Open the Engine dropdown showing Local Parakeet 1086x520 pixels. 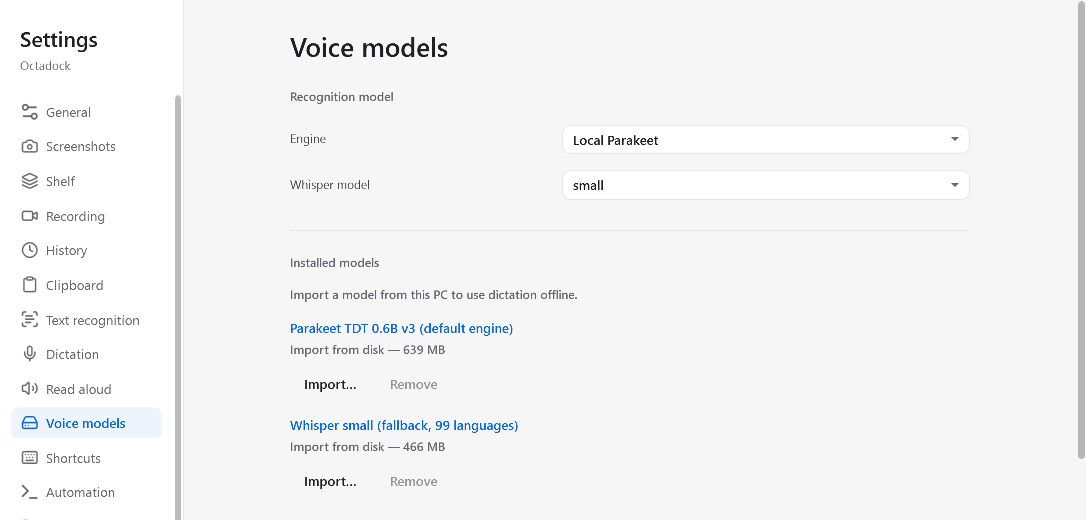click(x=765, y=140)
